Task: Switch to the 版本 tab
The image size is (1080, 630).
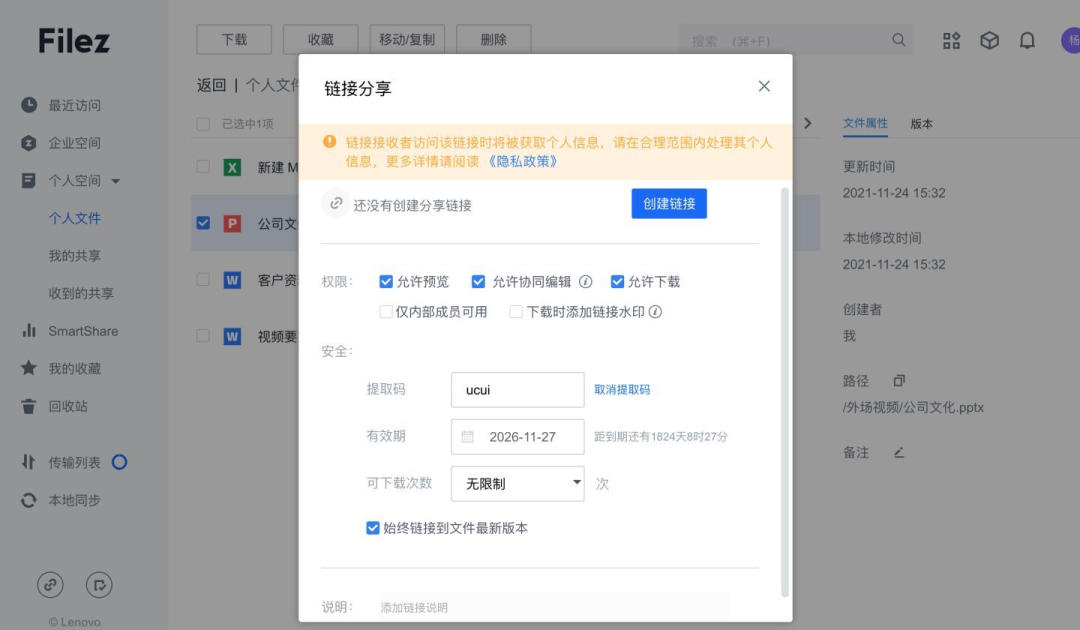Action: [921, 124]
